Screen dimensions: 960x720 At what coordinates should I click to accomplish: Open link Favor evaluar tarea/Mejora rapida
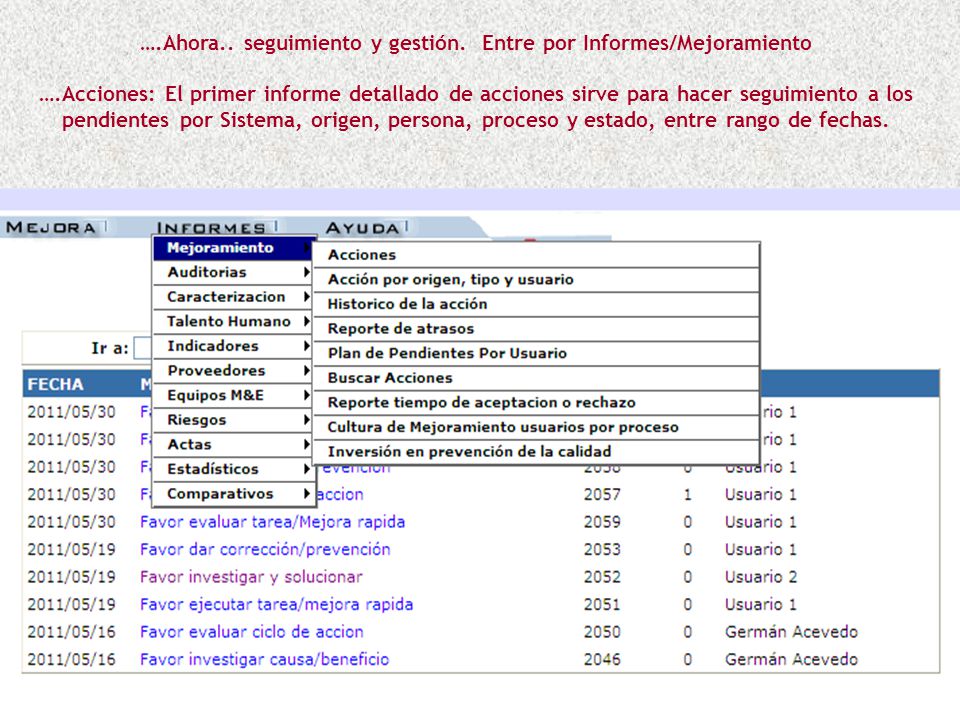(272, 522)
